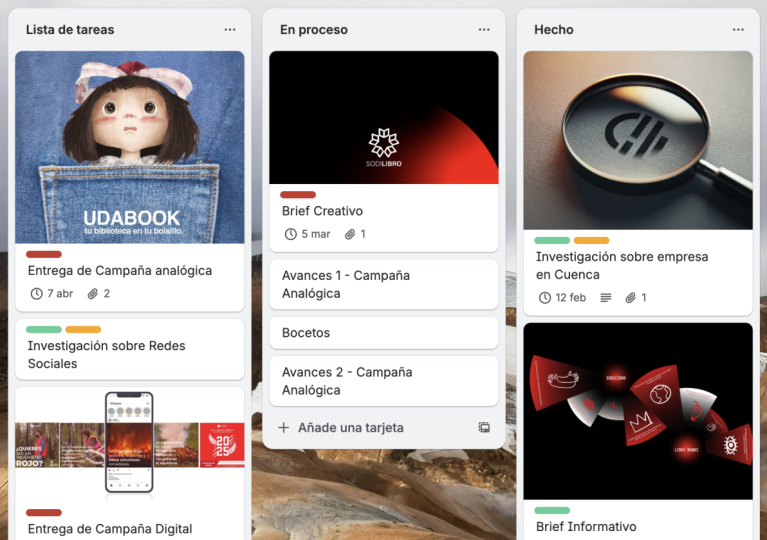Click Añade una tarjeta in En proceso
767x540 pixels.
pyautogui.click(x=351, y=428)
